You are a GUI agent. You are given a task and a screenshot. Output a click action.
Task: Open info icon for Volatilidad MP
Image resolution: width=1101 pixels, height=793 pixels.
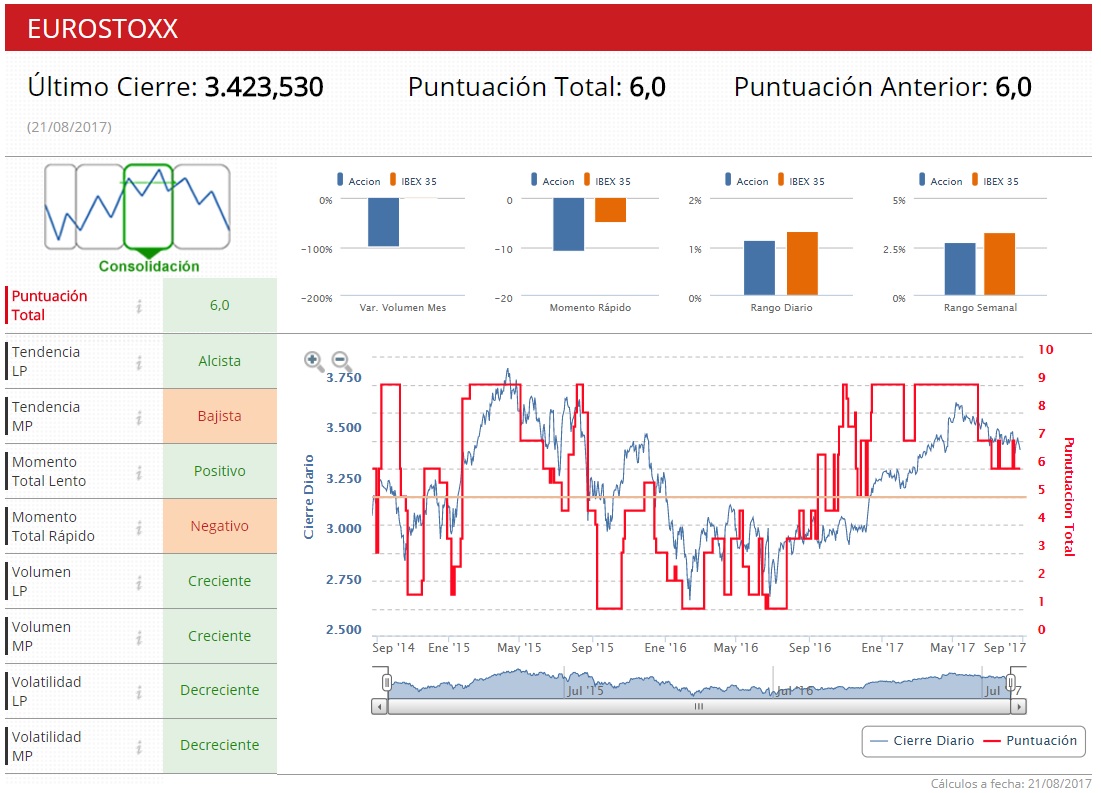[139, 747]
